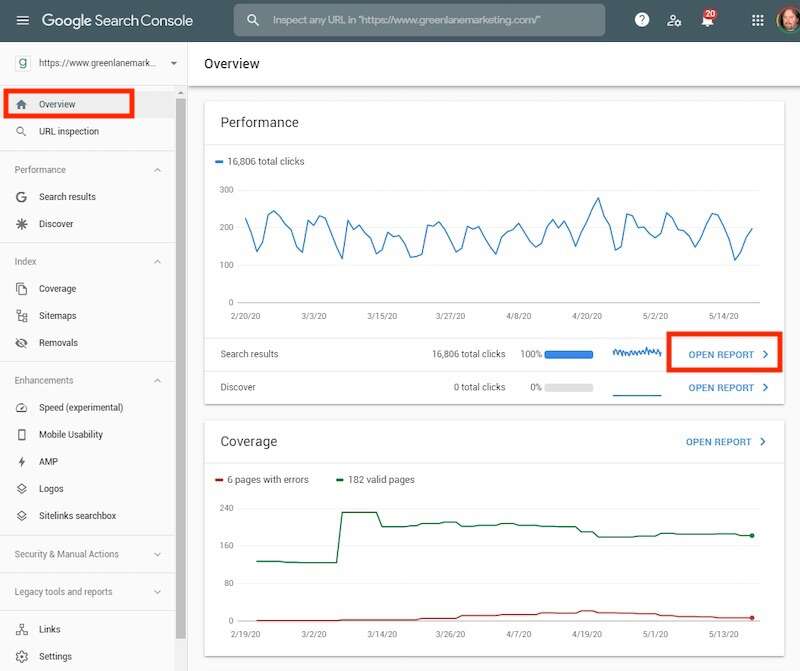
Task: Open the Coverage index report from sidebar
Action: [87, 289]
